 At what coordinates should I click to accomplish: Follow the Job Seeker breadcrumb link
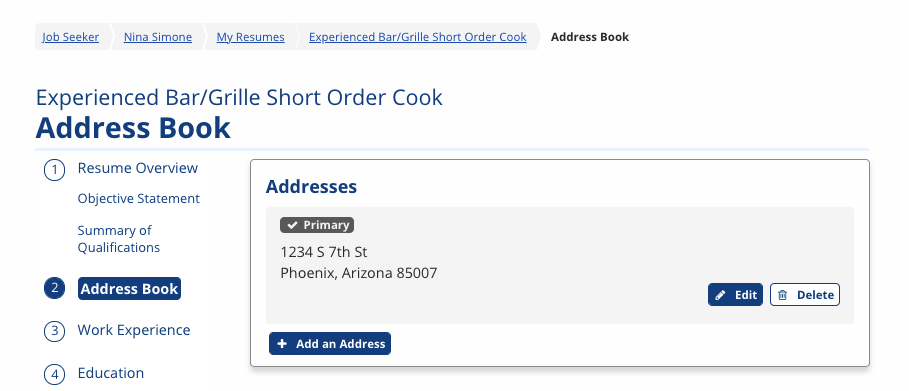71,37
